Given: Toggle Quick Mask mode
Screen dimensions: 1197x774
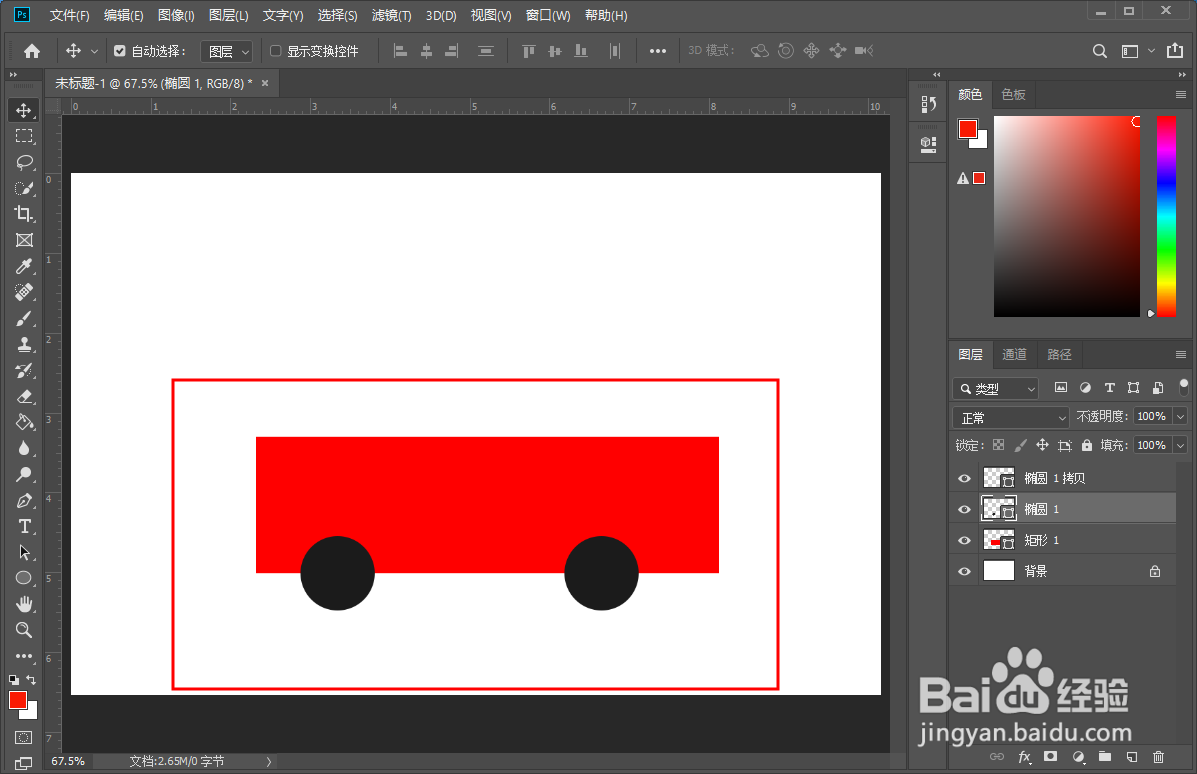Looking at the screenshot, I should click(x=24, y=737).
